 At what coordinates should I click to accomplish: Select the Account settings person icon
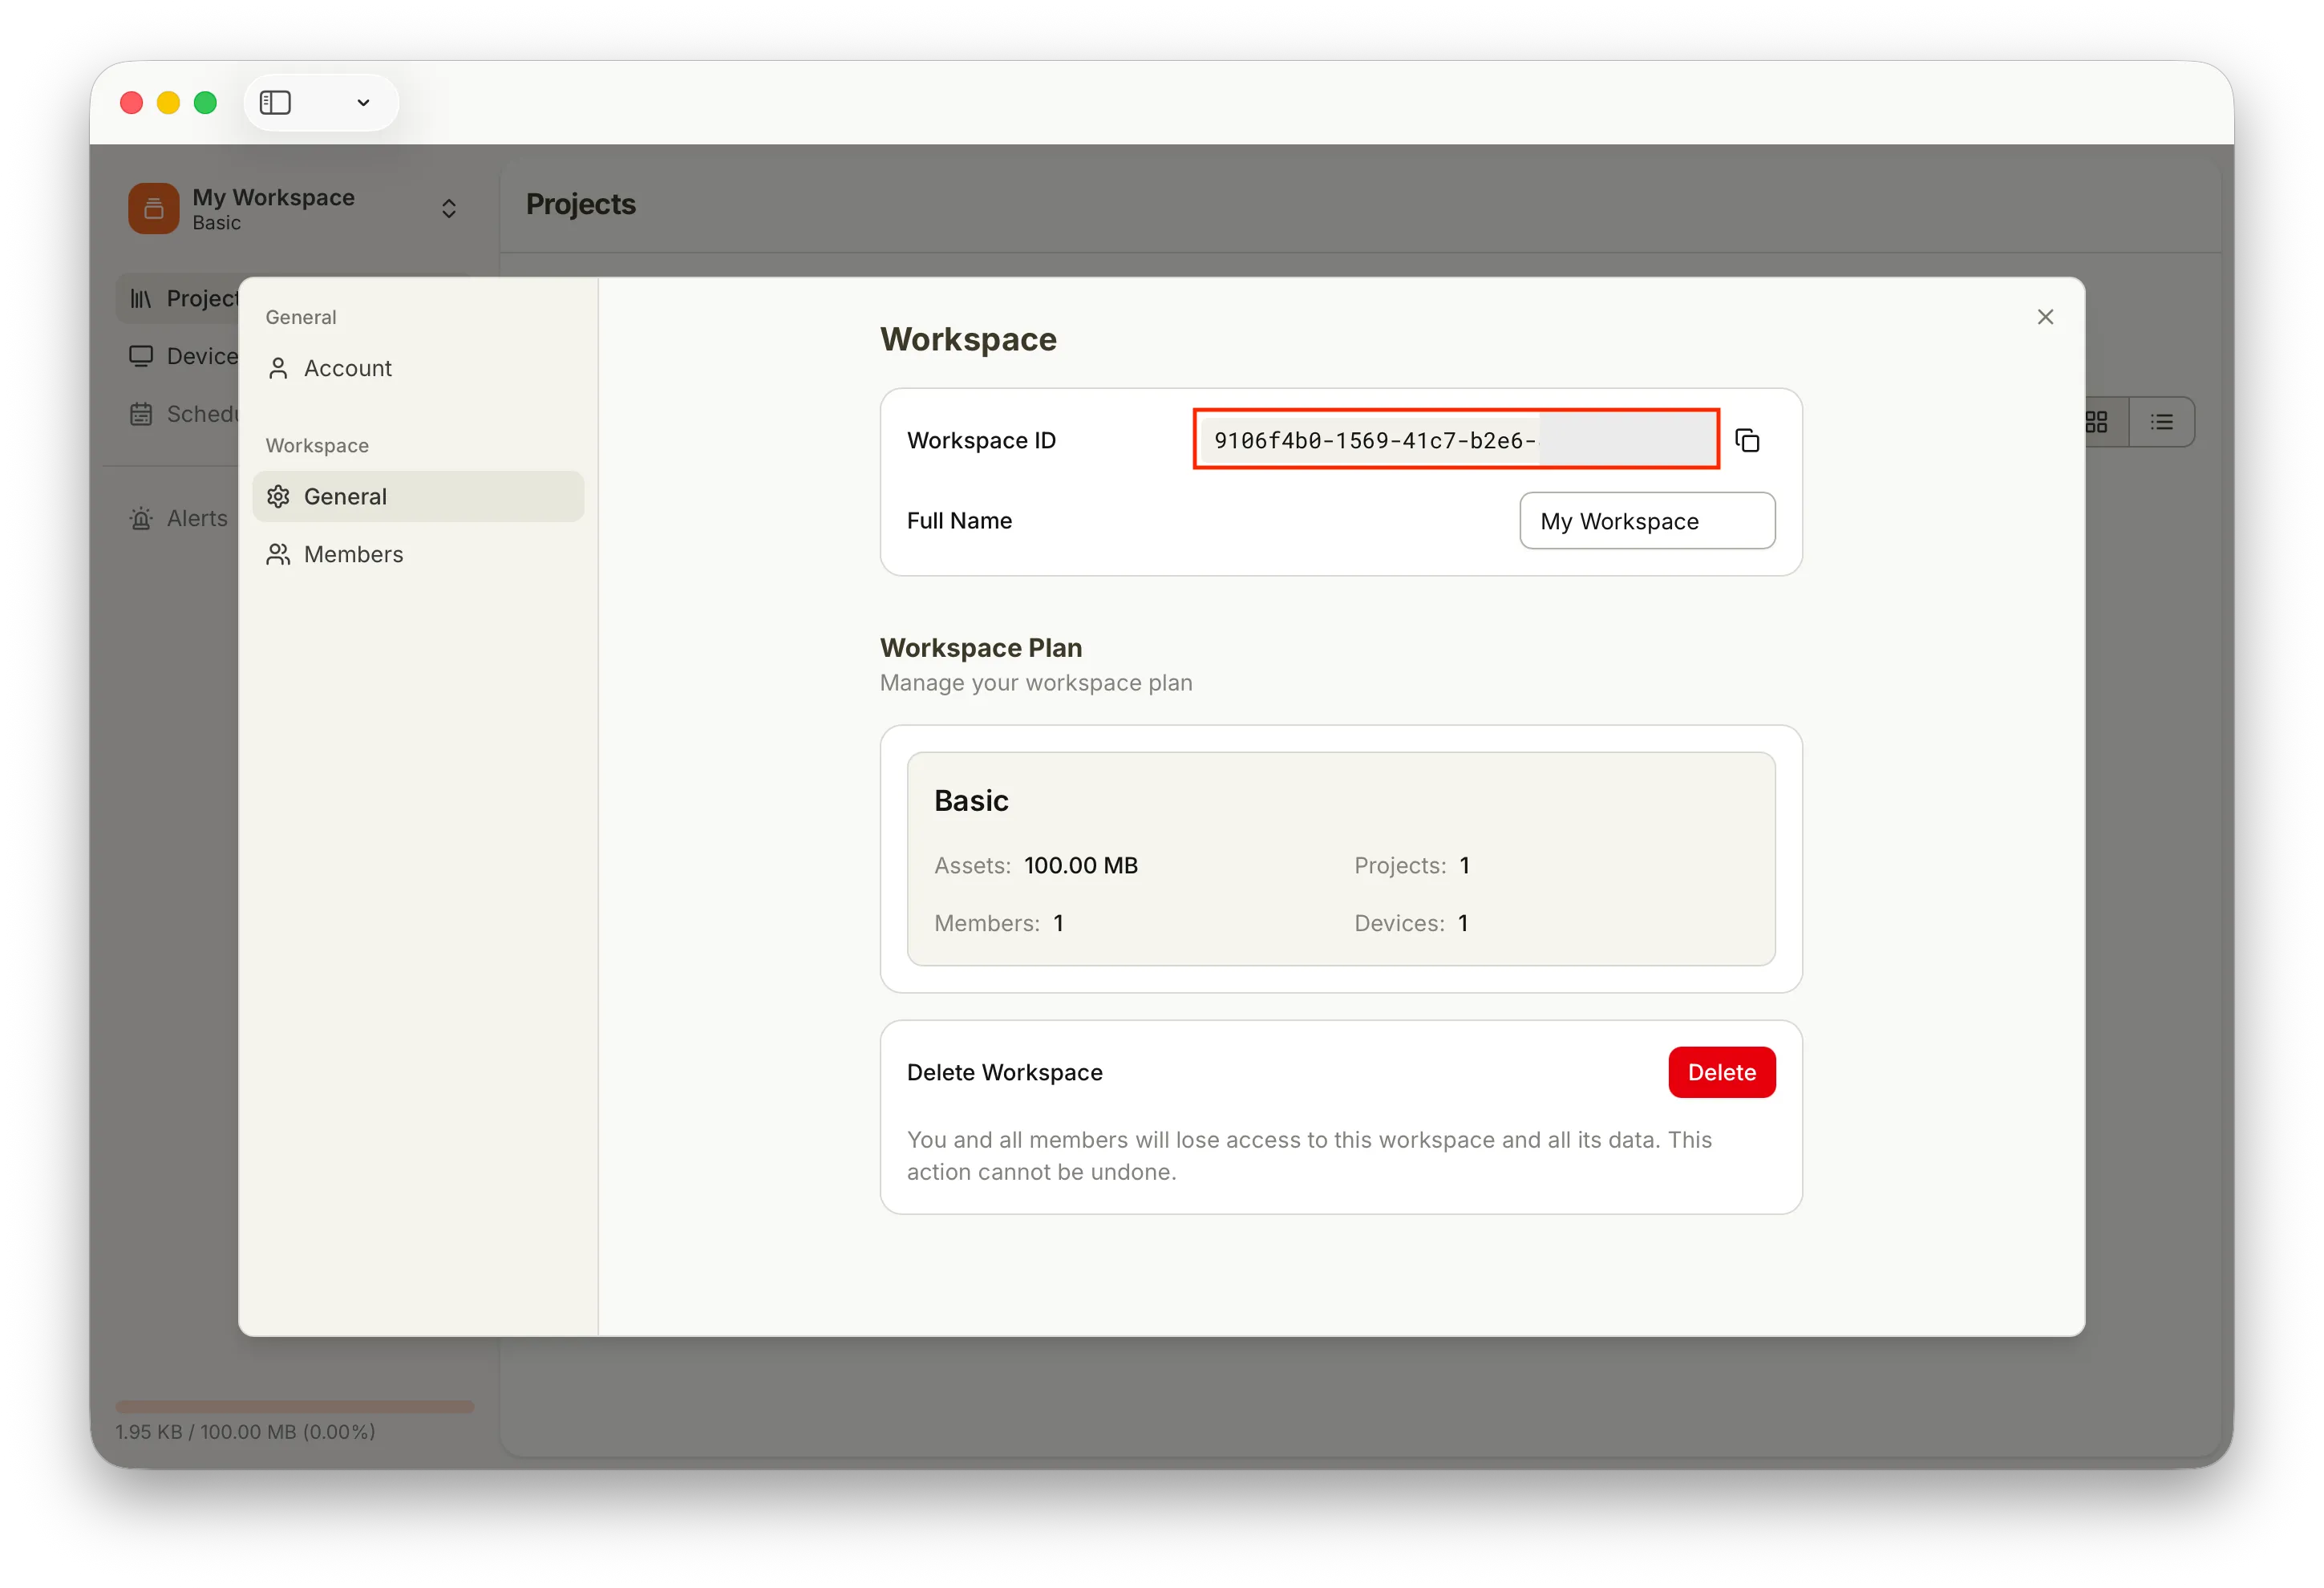pyautogui.click(x=278, y=368)
